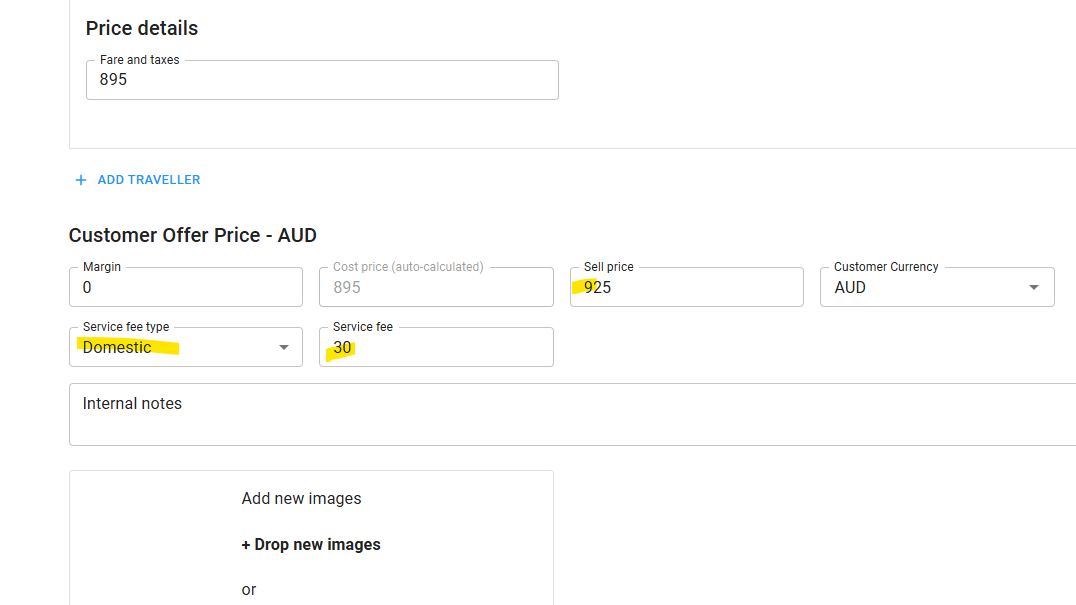Screen dimensions: 1076x605
Task: Click the Cost price auto-calculated field
Action: 435,288
